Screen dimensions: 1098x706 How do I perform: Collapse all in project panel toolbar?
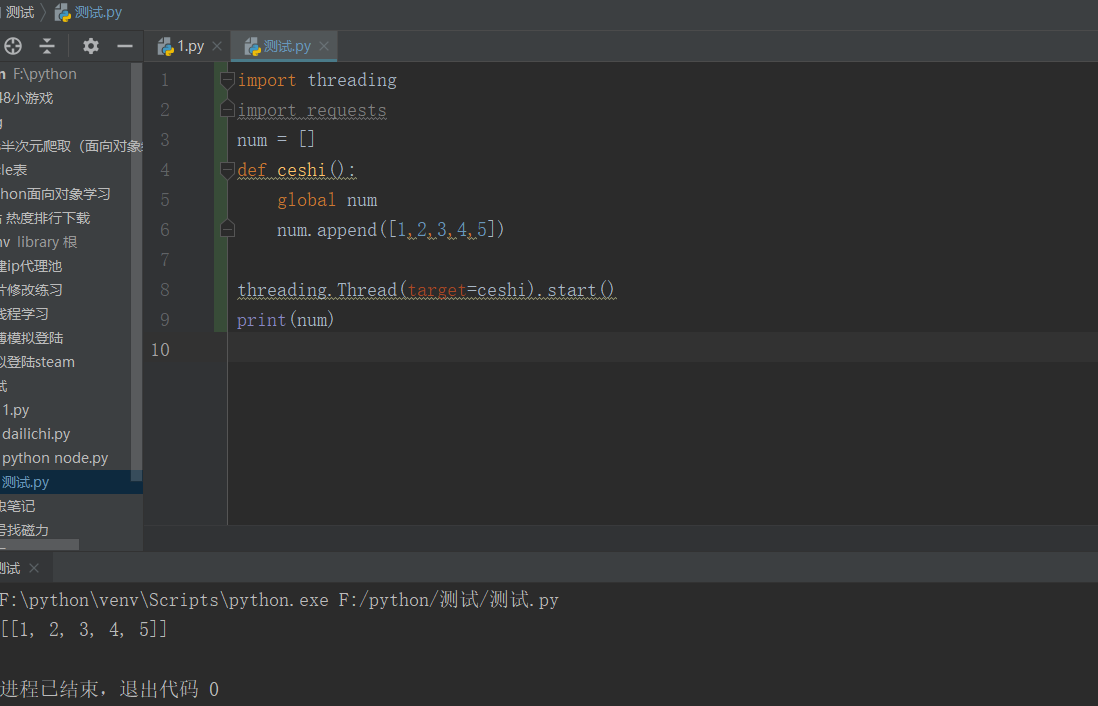coord(47,46)
